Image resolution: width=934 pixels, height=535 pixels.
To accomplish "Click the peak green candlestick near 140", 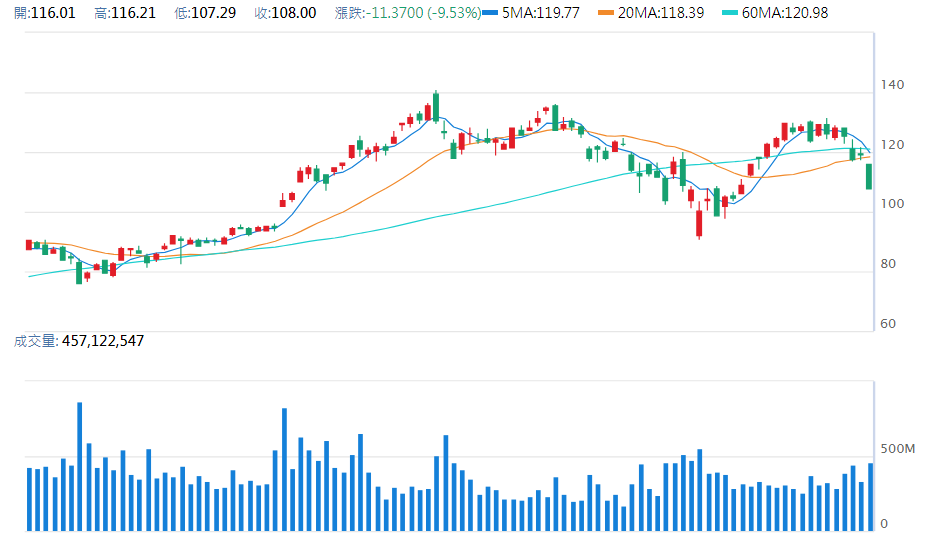I will [x=436, y=106].
